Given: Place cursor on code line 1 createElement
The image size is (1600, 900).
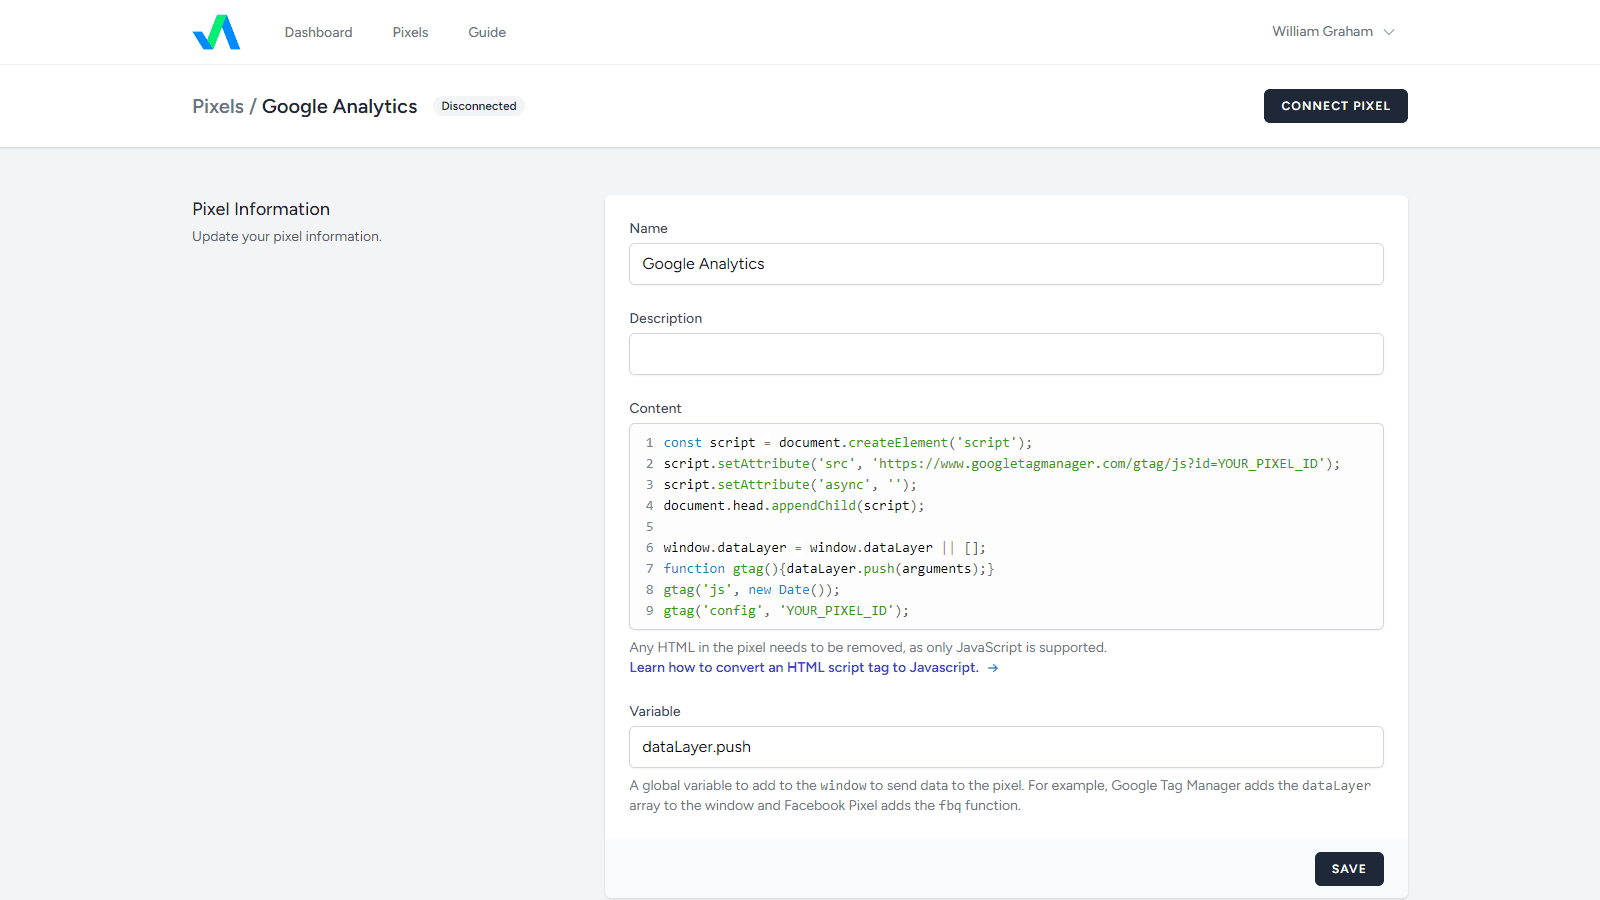Looking at the screenshot, I should tap(897, 443).
